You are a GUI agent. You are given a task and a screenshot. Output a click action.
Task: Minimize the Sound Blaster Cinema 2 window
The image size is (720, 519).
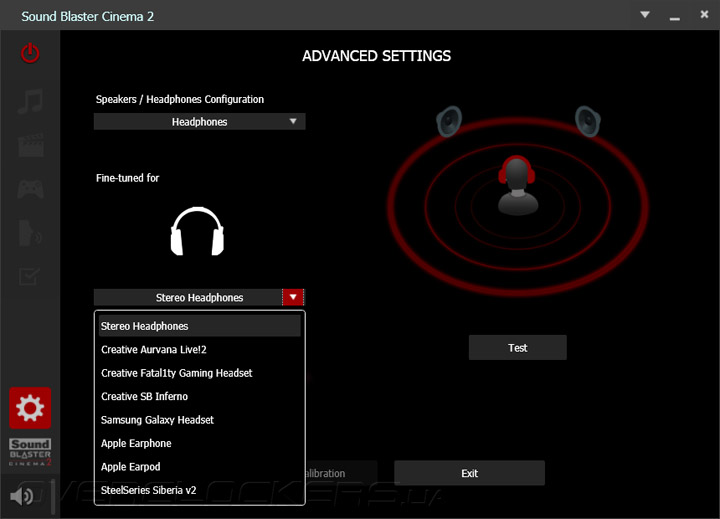[x=675, y=18]
